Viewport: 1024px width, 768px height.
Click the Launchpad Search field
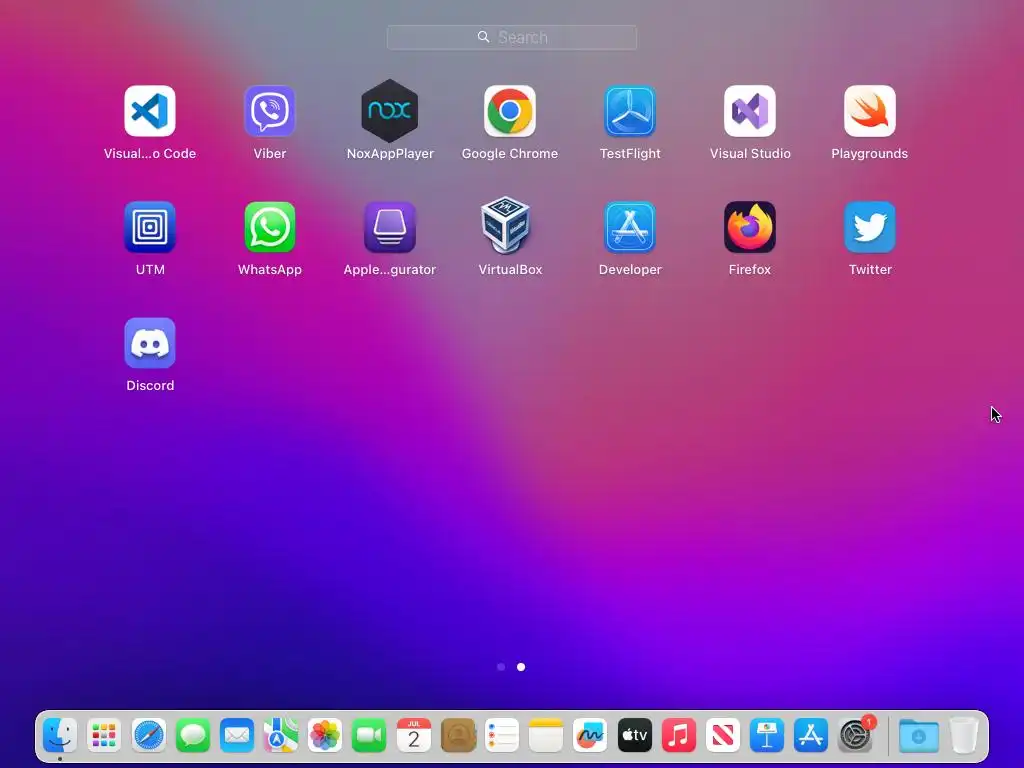tap(512, 37)
